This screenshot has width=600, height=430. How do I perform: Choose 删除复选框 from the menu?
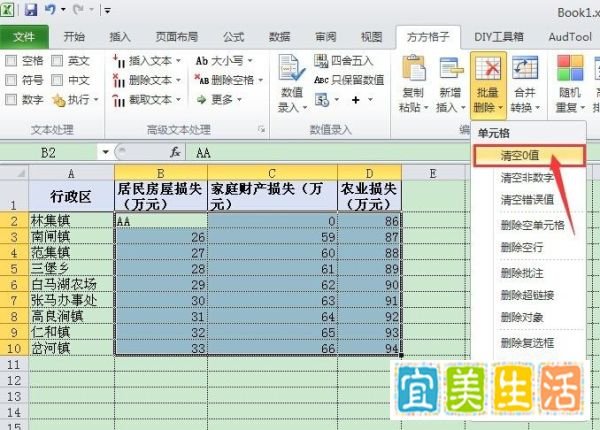click(529, 343)
